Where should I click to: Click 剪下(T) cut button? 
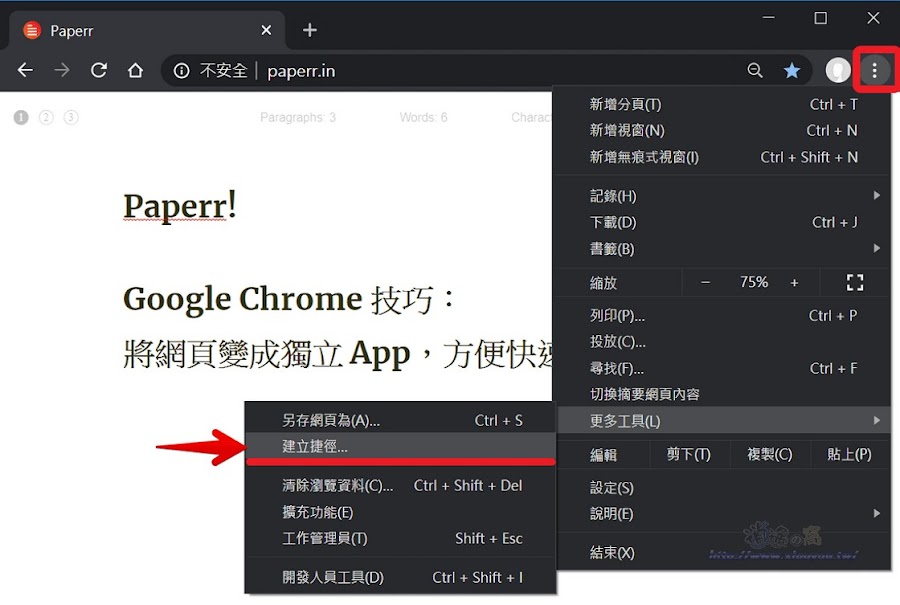coord(689,455)
